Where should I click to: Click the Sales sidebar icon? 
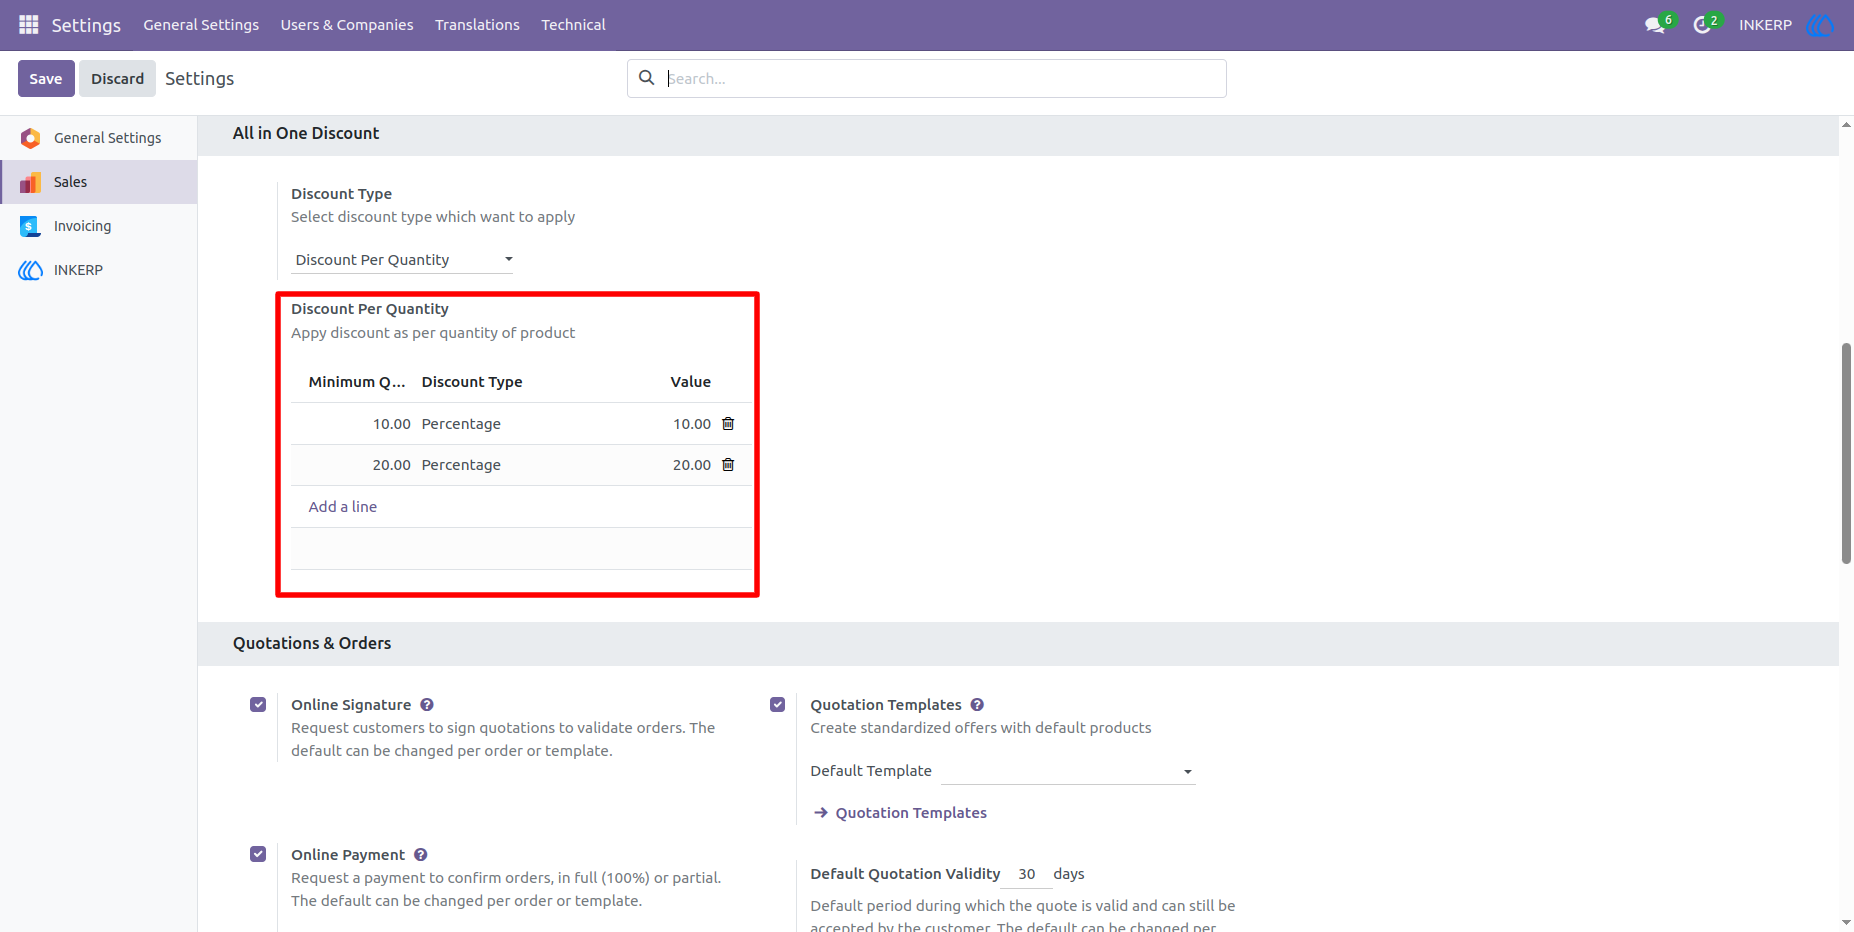[x=31, y=182]
